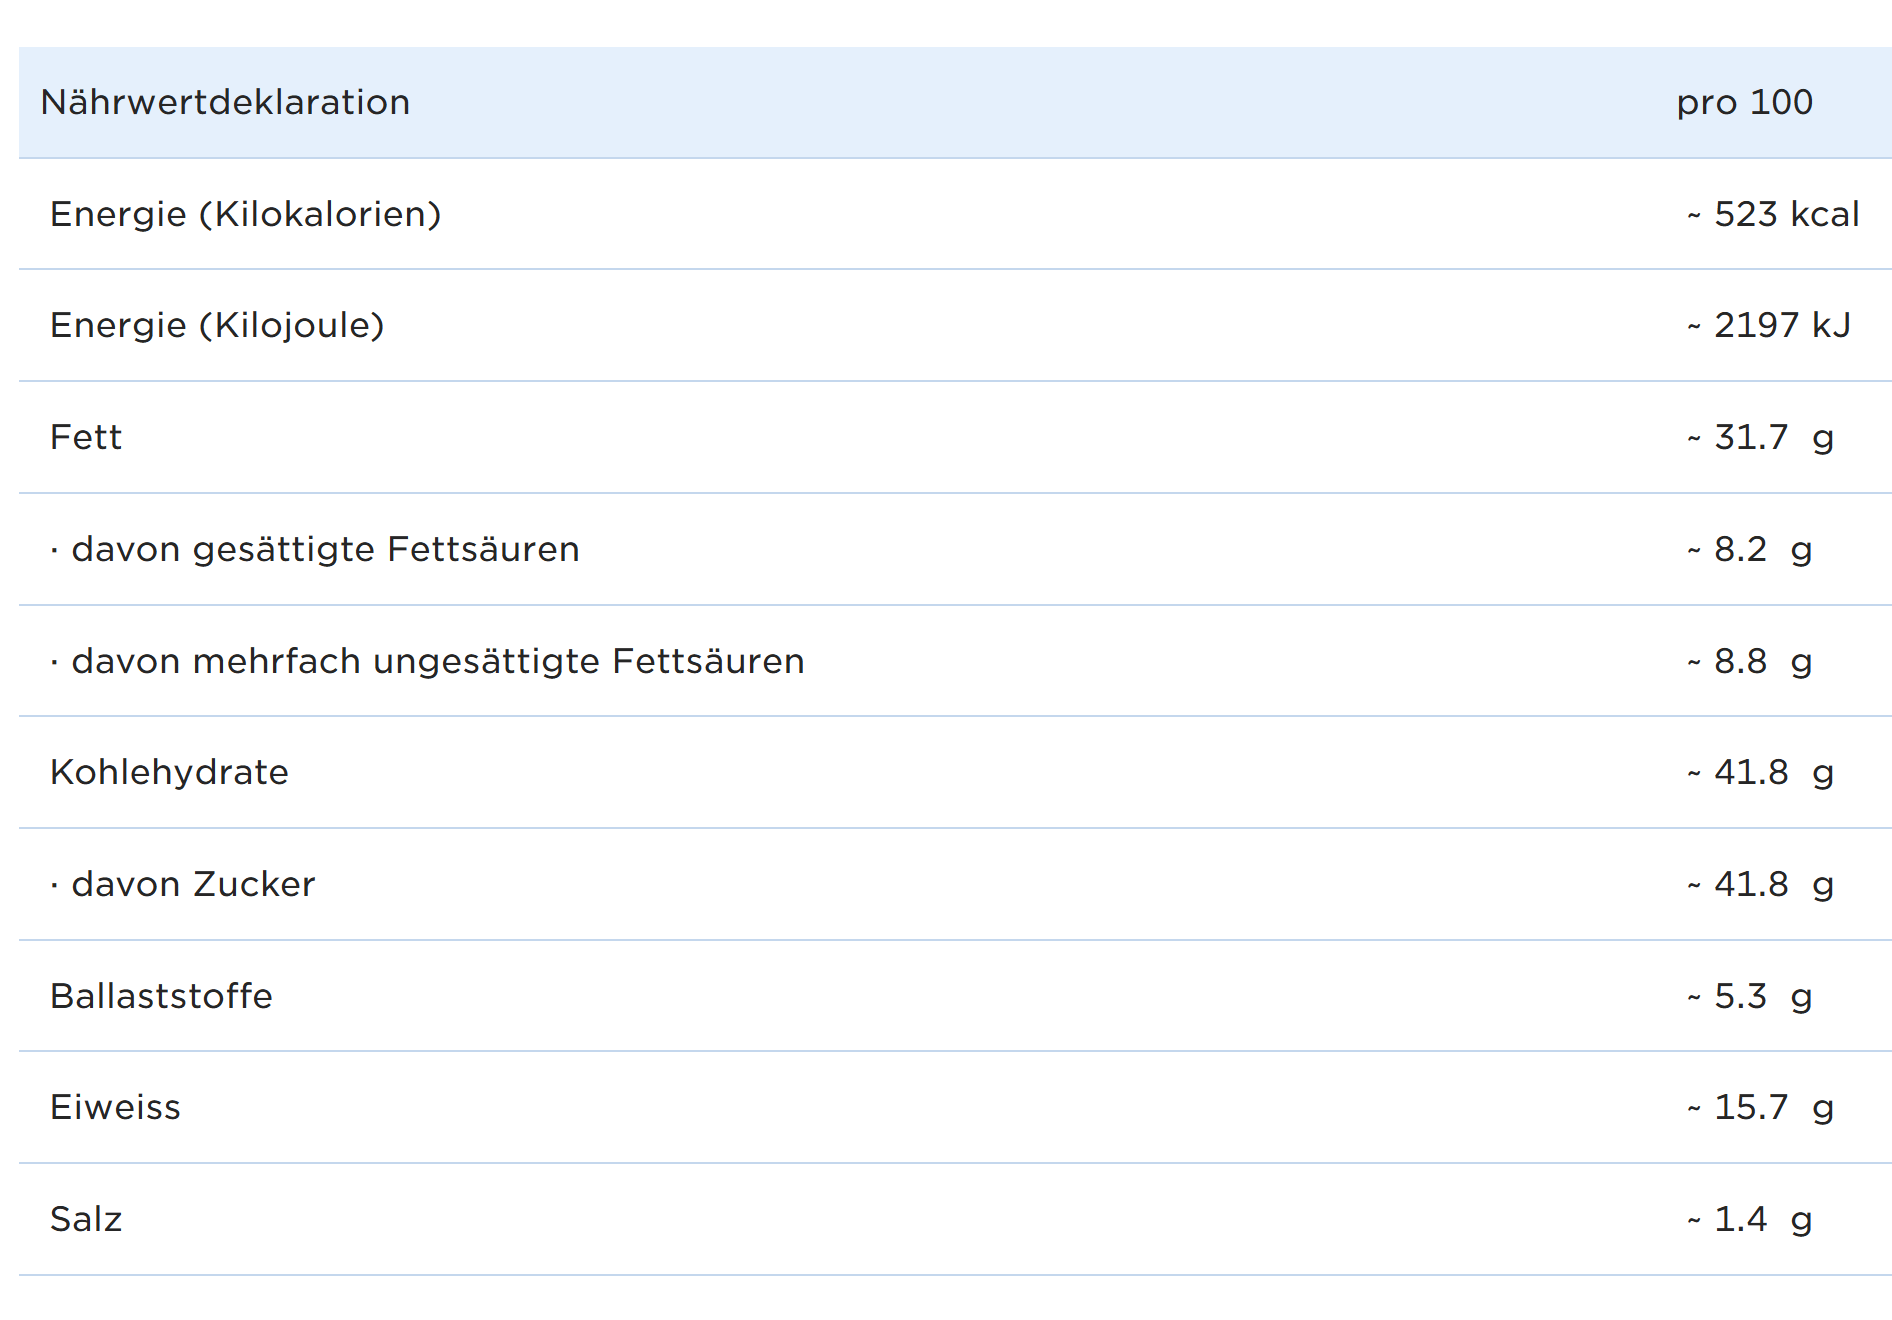The height and width of the screenshot is (1320, 1892).
Task: Click the Eiweiss row label
Action: [115, 1107]
